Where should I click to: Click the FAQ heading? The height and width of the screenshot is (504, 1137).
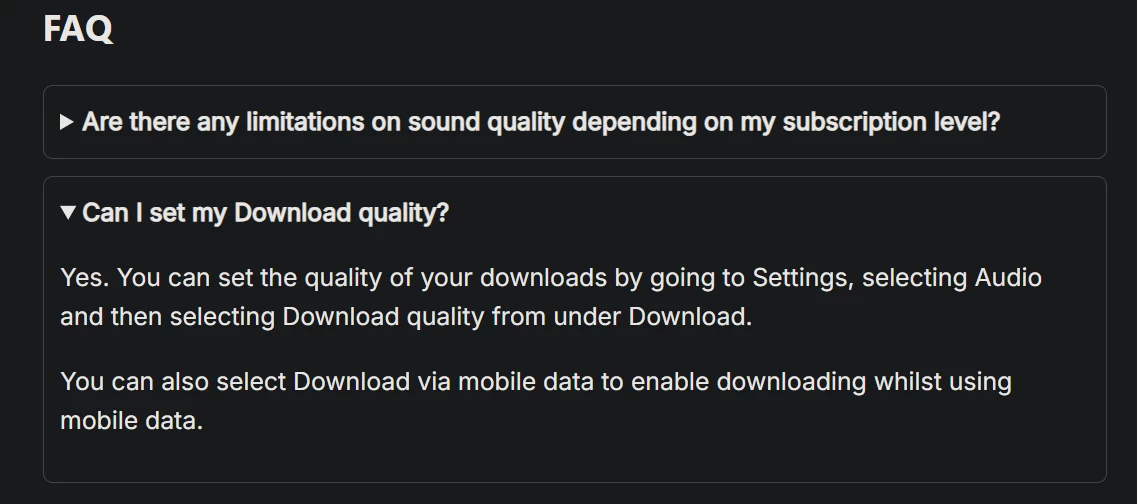coord(77,29)
